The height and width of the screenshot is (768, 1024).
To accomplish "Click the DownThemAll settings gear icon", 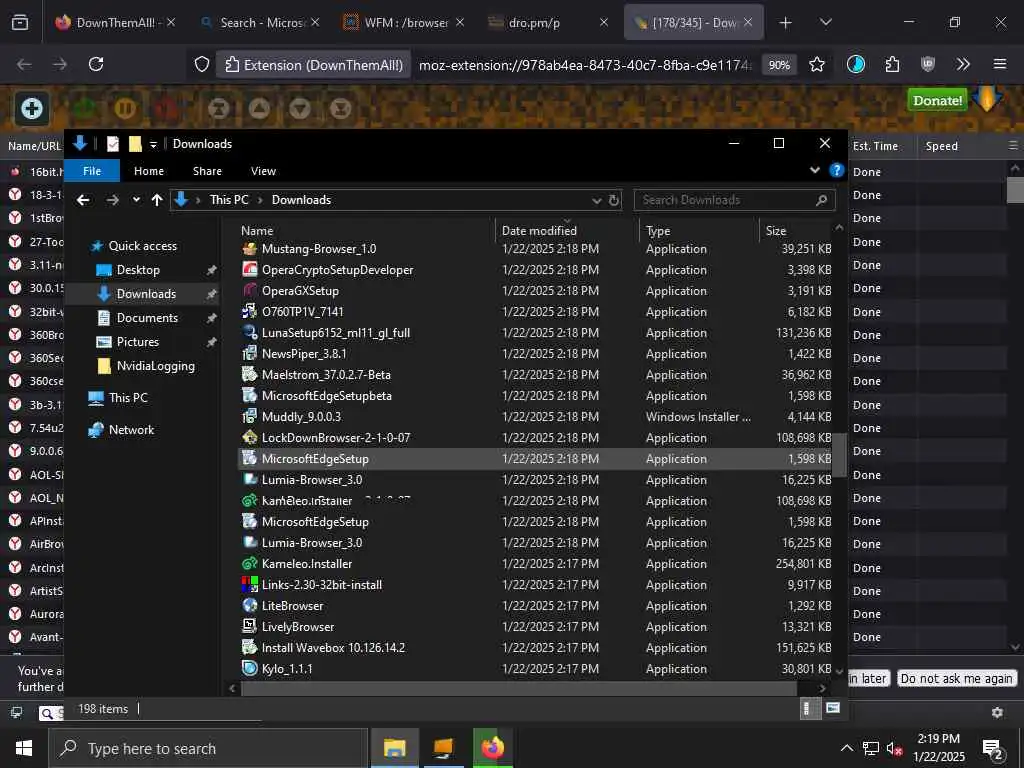I will 997,712.
